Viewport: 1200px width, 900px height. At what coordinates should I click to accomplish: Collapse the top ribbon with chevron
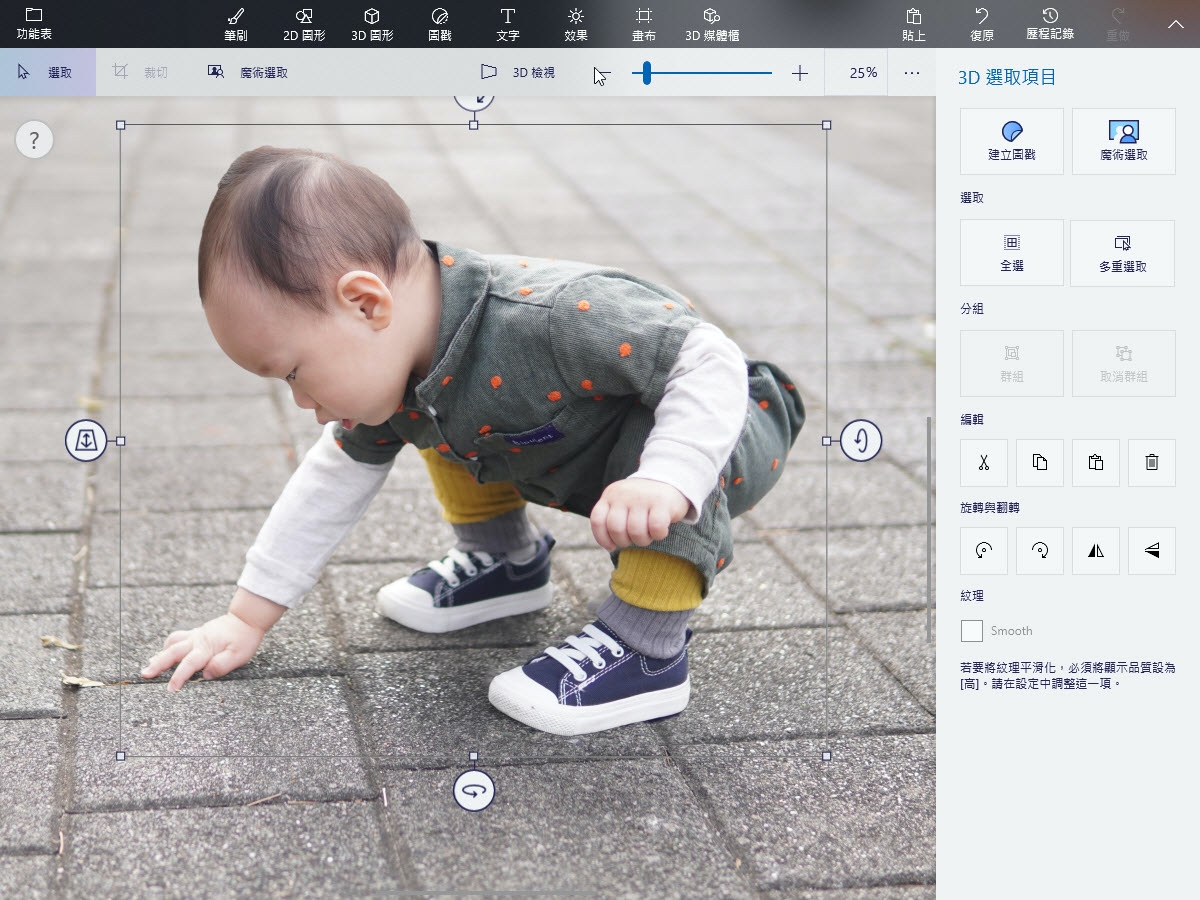pyautogui.click(x=1175, y=24)
